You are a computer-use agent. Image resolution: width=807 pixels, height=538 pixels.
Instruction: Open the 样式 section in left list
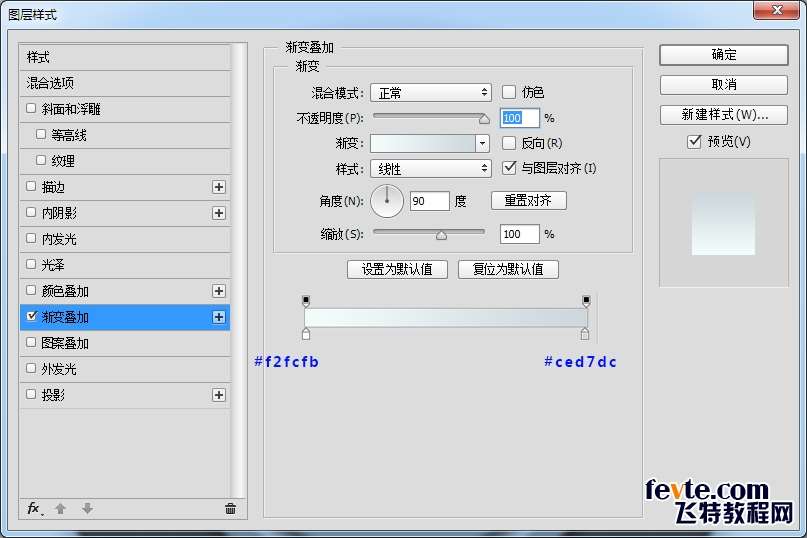click(x=125, y=57)
